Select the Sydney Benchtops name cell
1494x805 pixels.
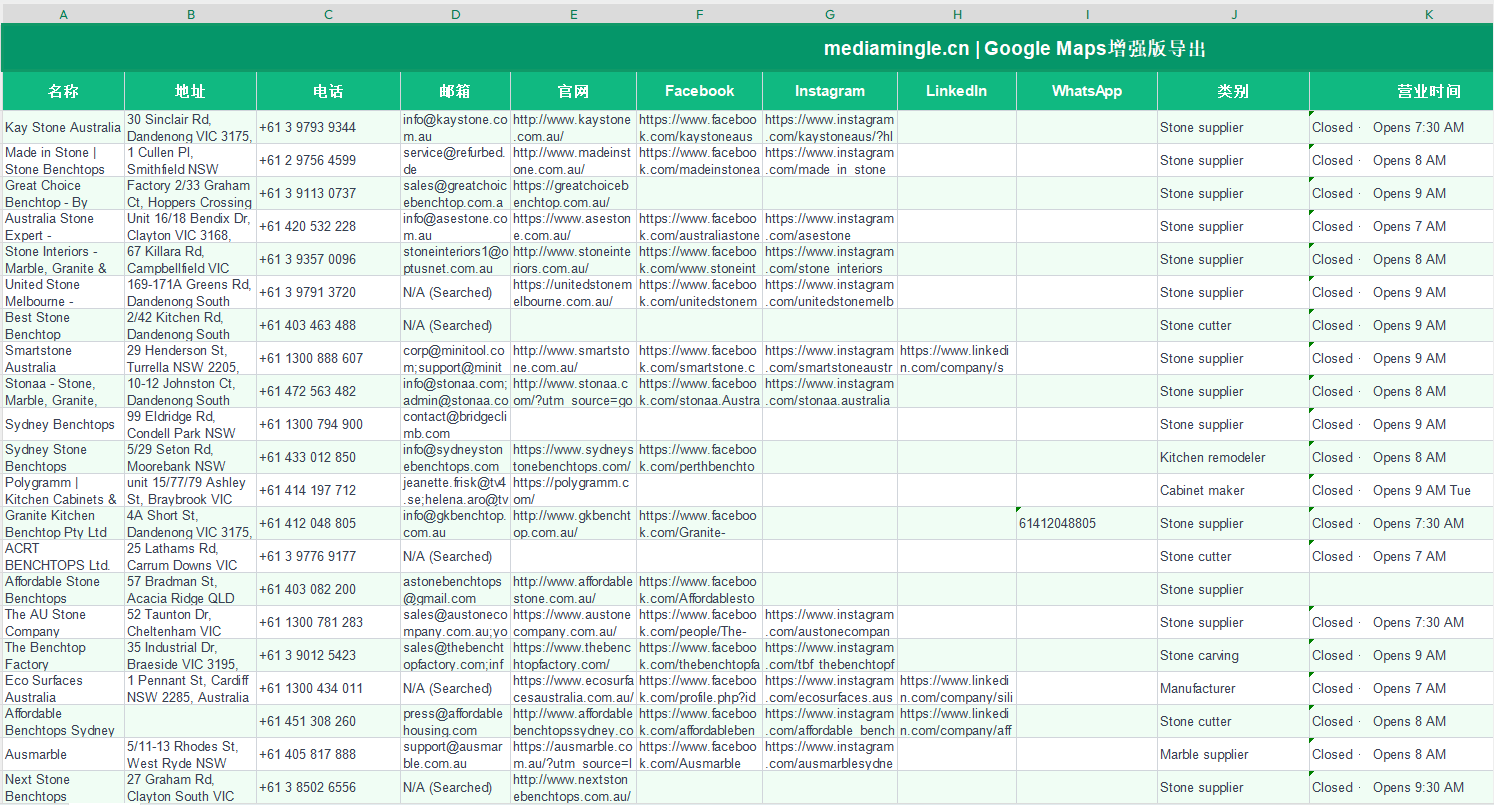pos(63,424)
